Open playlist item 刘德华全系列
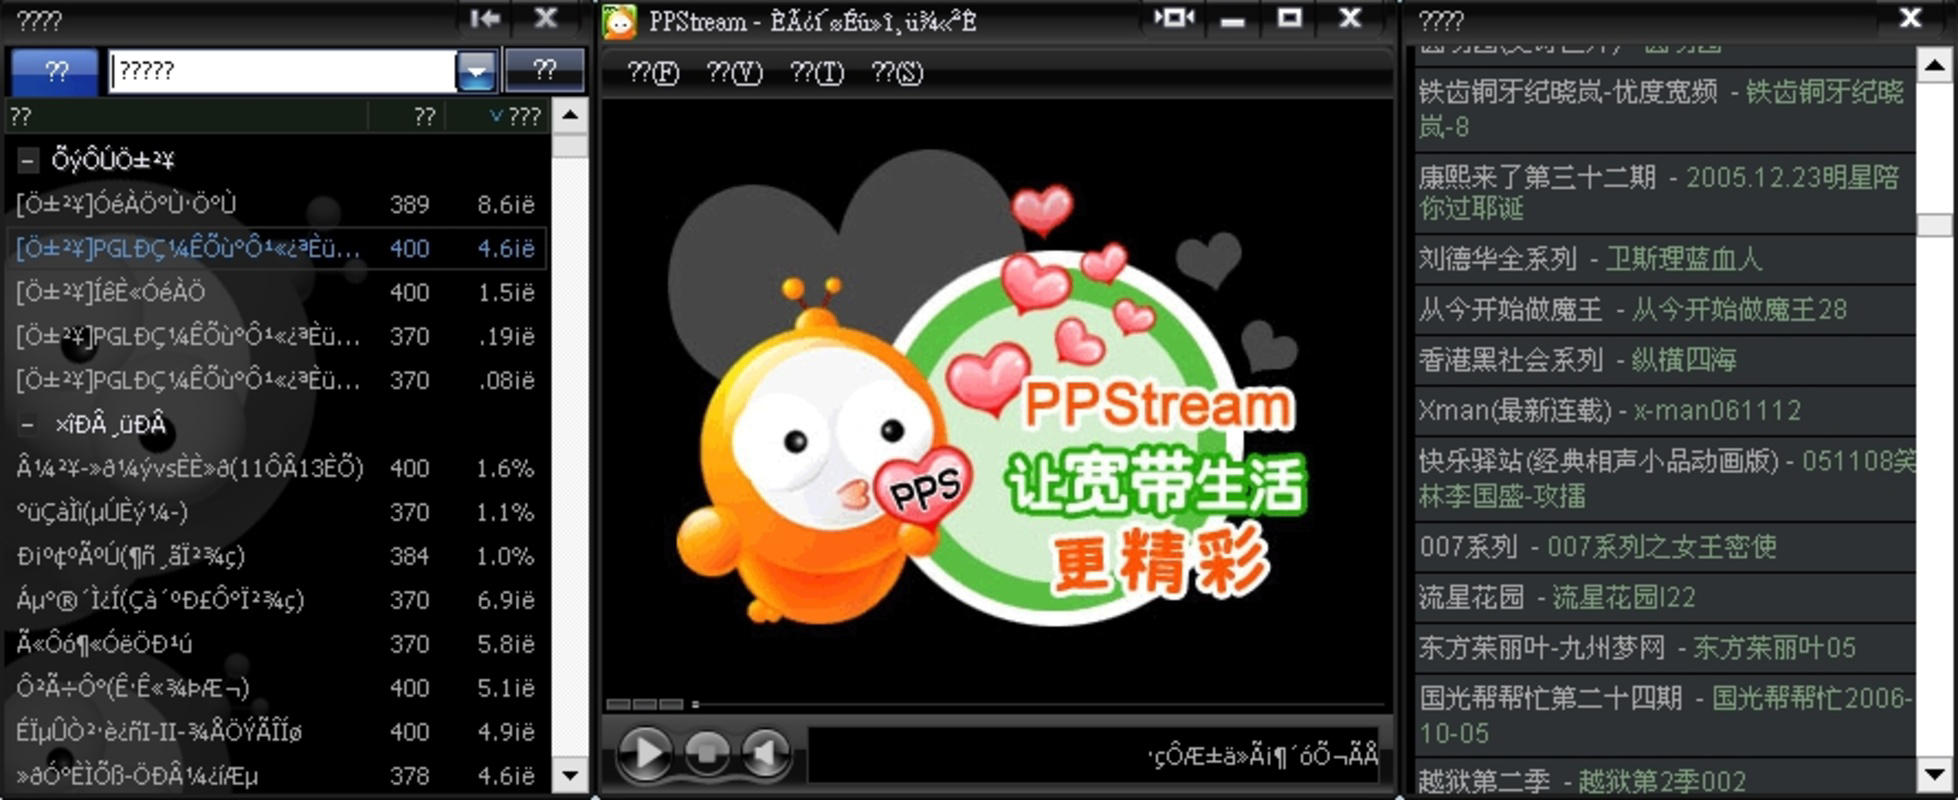The height and width of the screenshot is (800, 1958). (1665, 259)
